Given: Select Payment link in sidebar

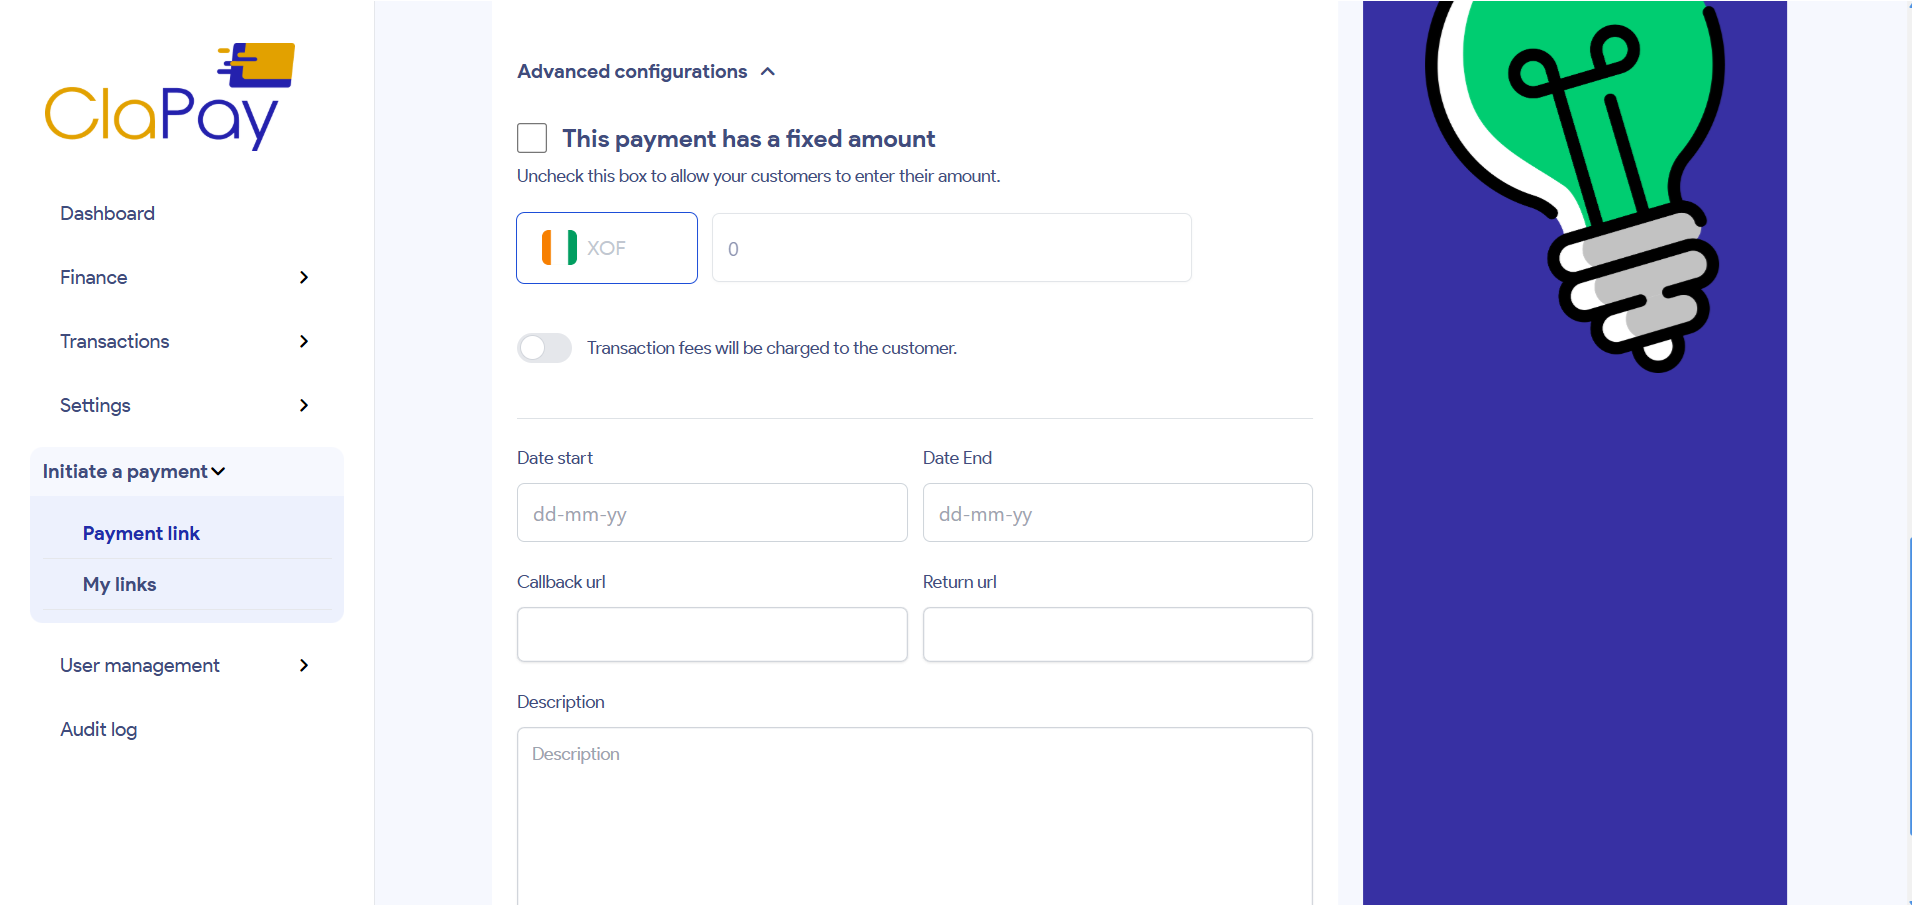Looking at the screenshot, I should coord(141,532).
